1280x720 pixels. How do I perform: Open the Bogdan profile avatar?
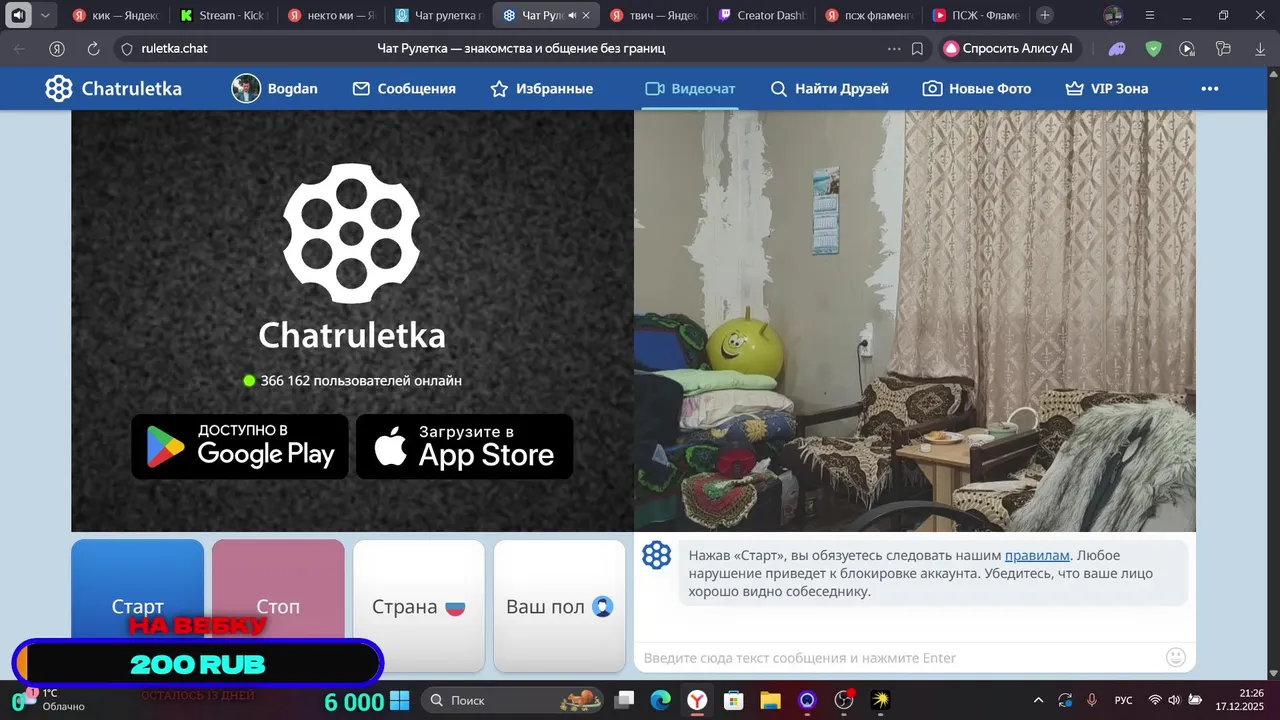coord(246,88)
